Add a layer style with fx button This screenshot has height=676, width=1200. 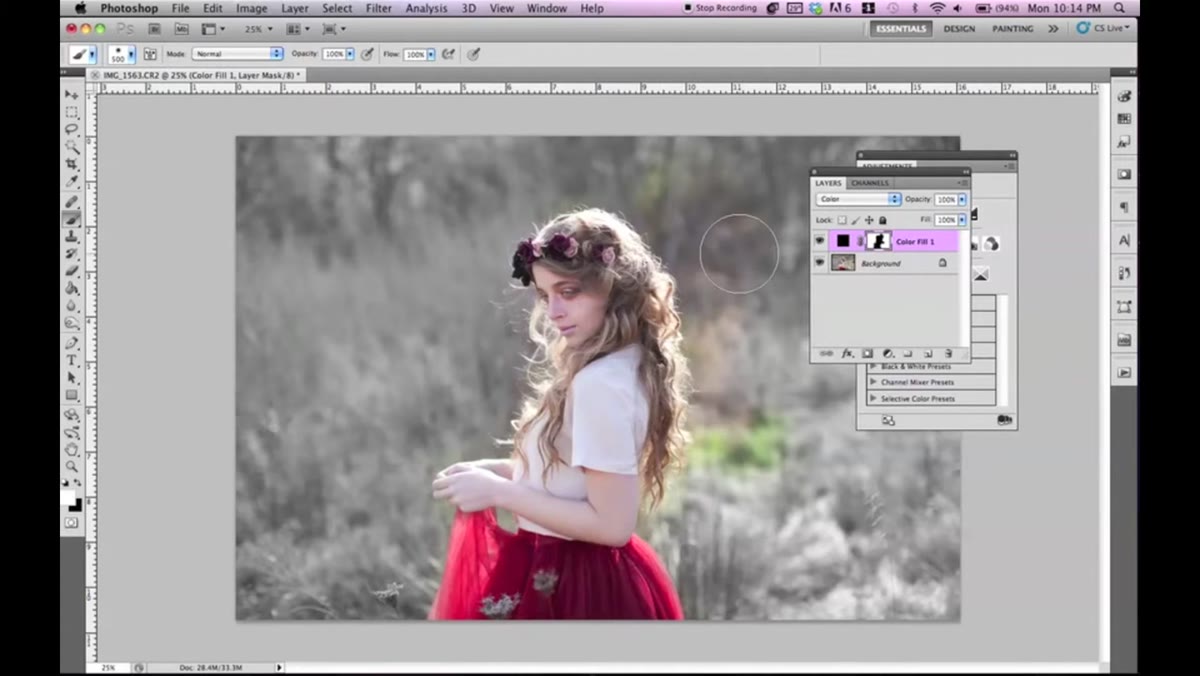click(847, 353)
